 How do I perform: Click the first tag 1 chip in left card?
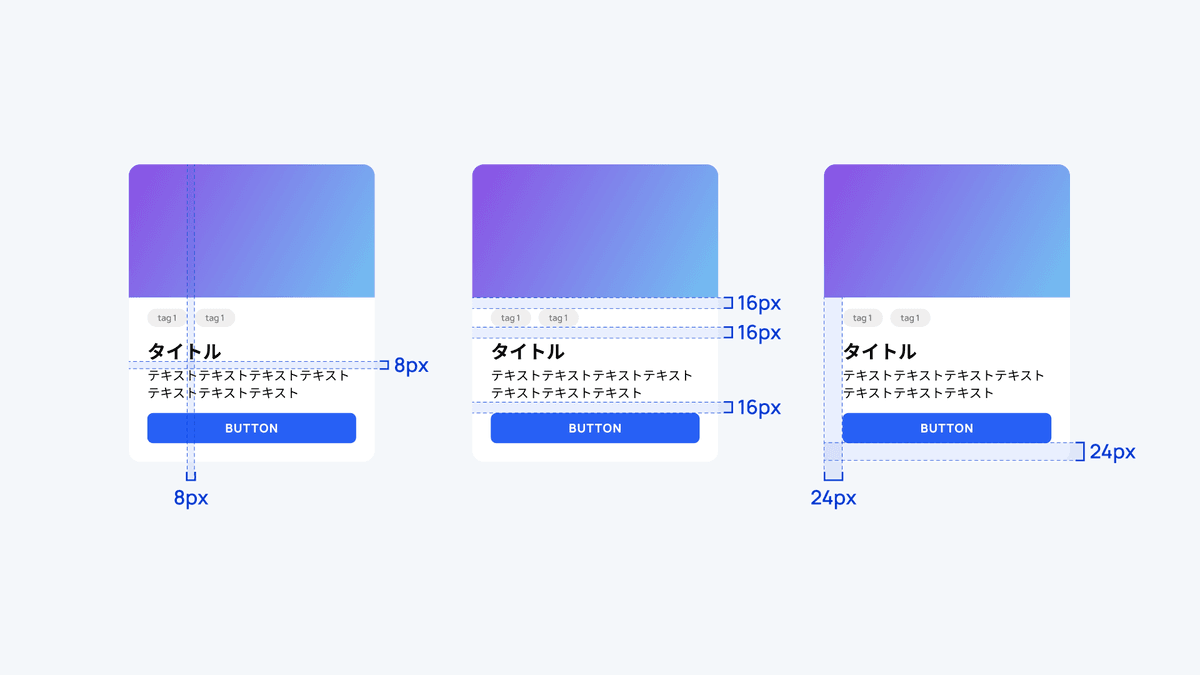(166, 318)
